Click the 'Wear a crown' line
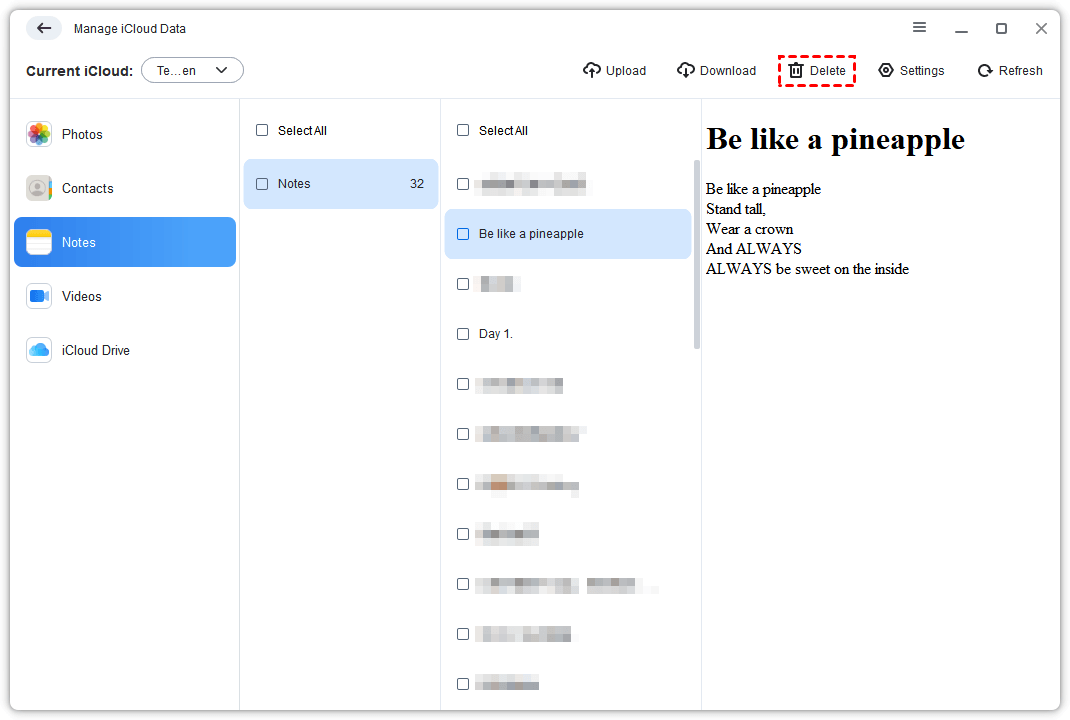This screenshot has height=720, width=1070. (749, 229)
